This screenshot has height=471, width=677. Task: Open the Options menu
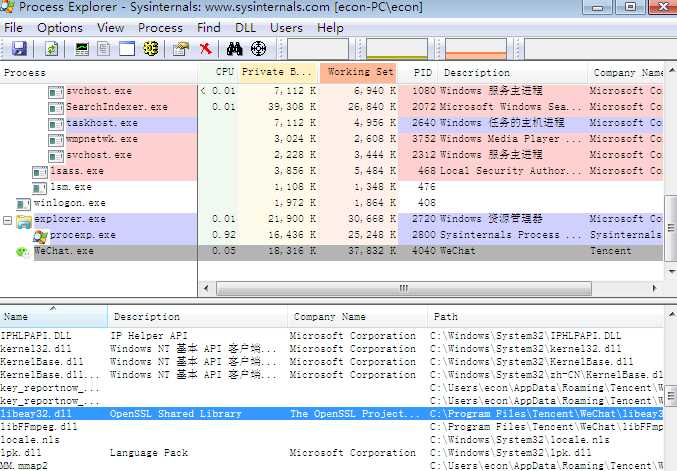(60, 28)
